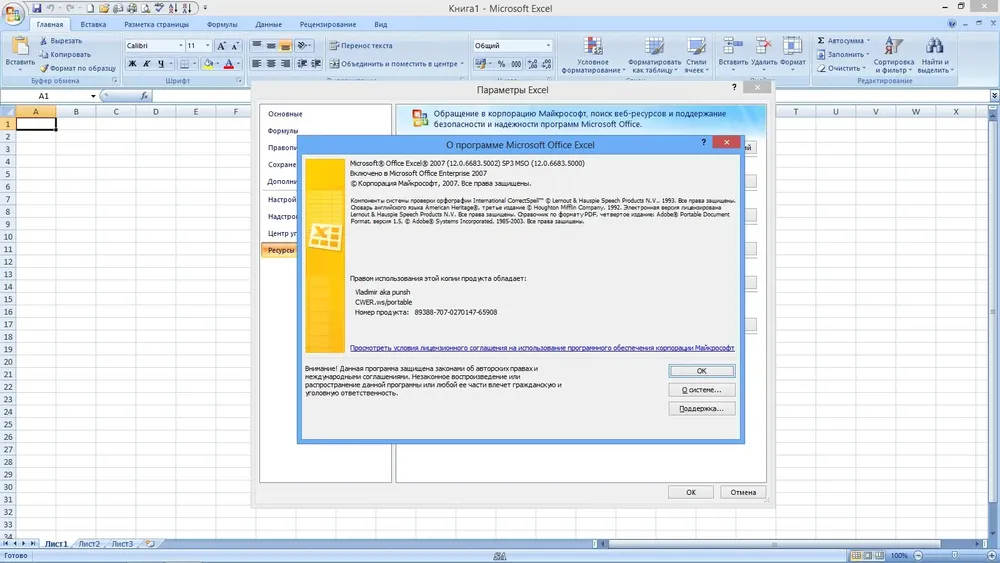
Task: Click the Save icon in quick access toolbar
Action: [36, 8]
